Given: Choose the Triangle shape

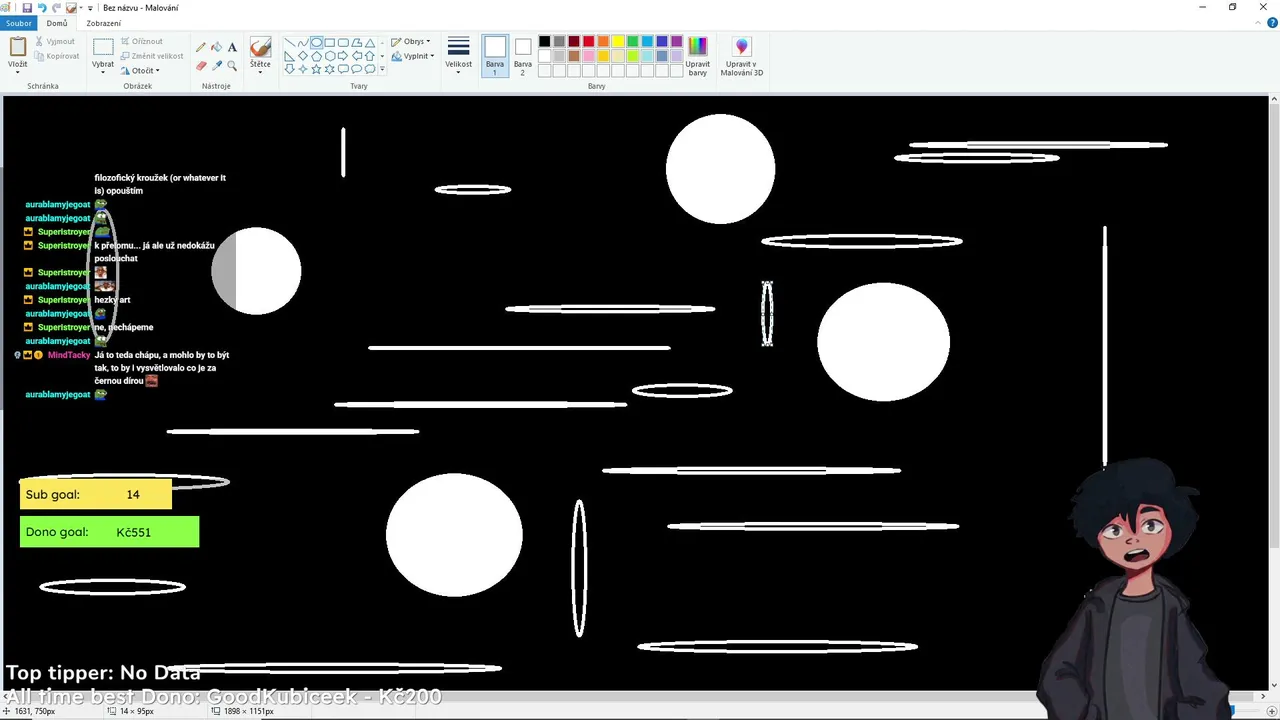Looking at the screenshot, I should (x=369, y=43).
